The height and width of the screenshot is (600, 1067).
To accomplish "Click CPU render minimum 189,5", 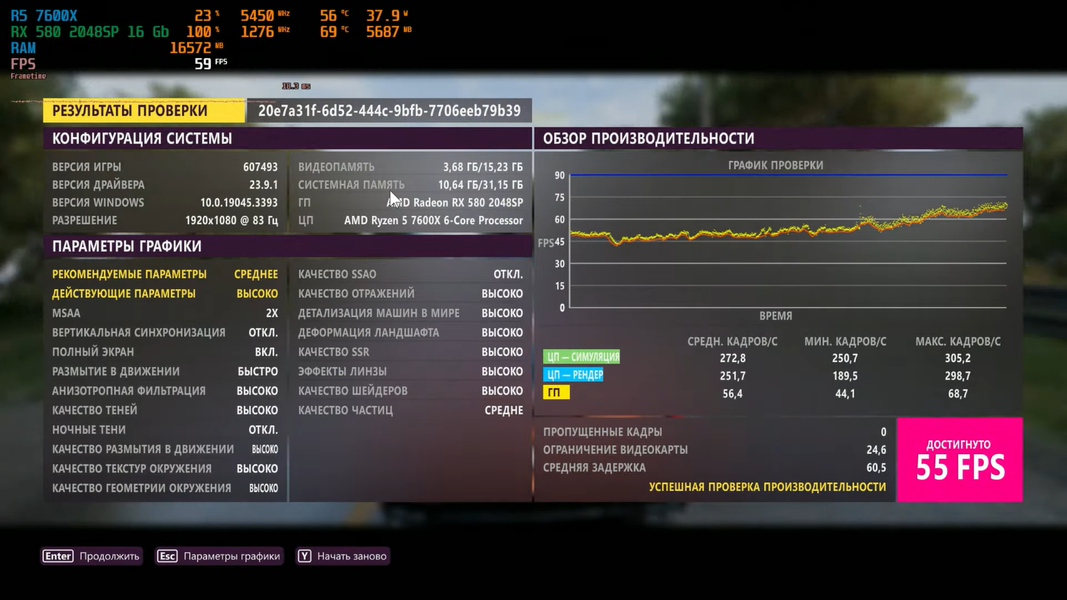I will click(x=844, y=376).
